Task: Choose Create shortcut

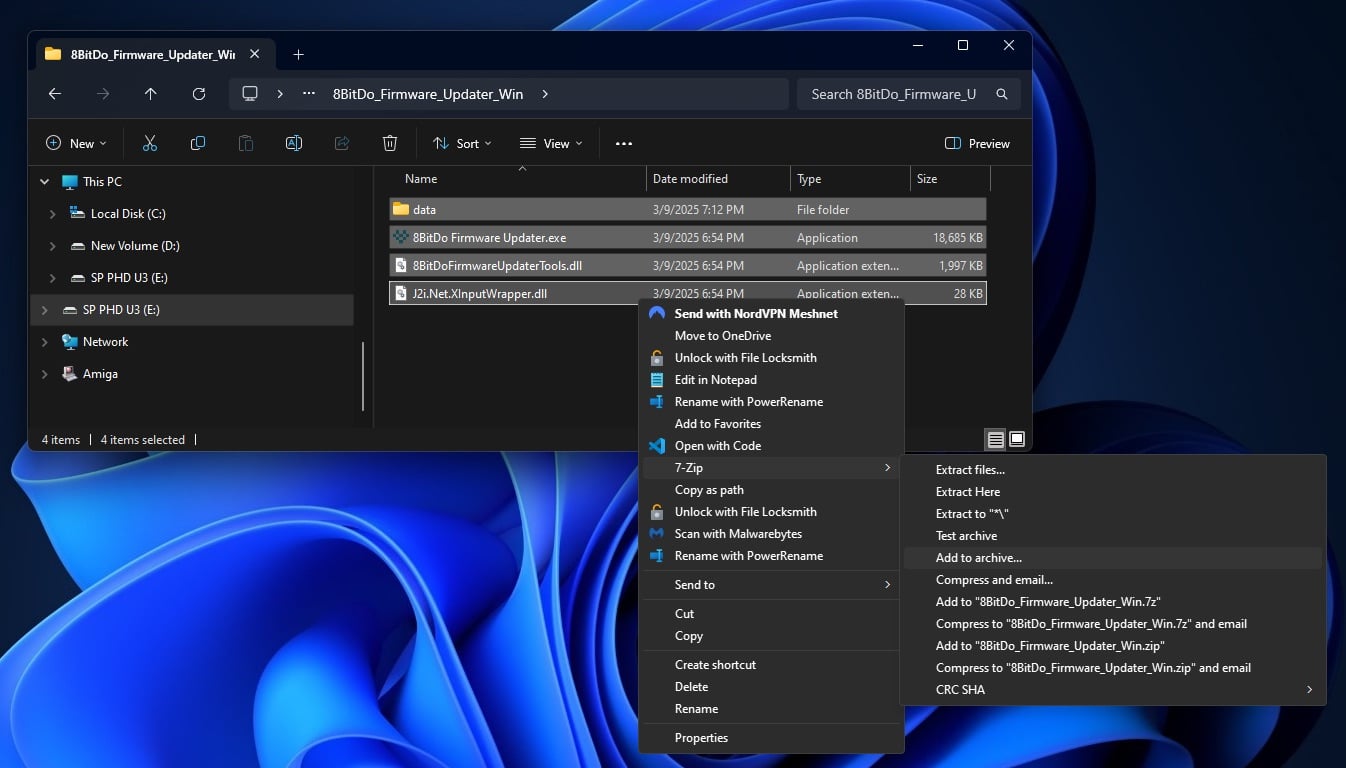Action: pyautogui.click(x=771, y=665)
